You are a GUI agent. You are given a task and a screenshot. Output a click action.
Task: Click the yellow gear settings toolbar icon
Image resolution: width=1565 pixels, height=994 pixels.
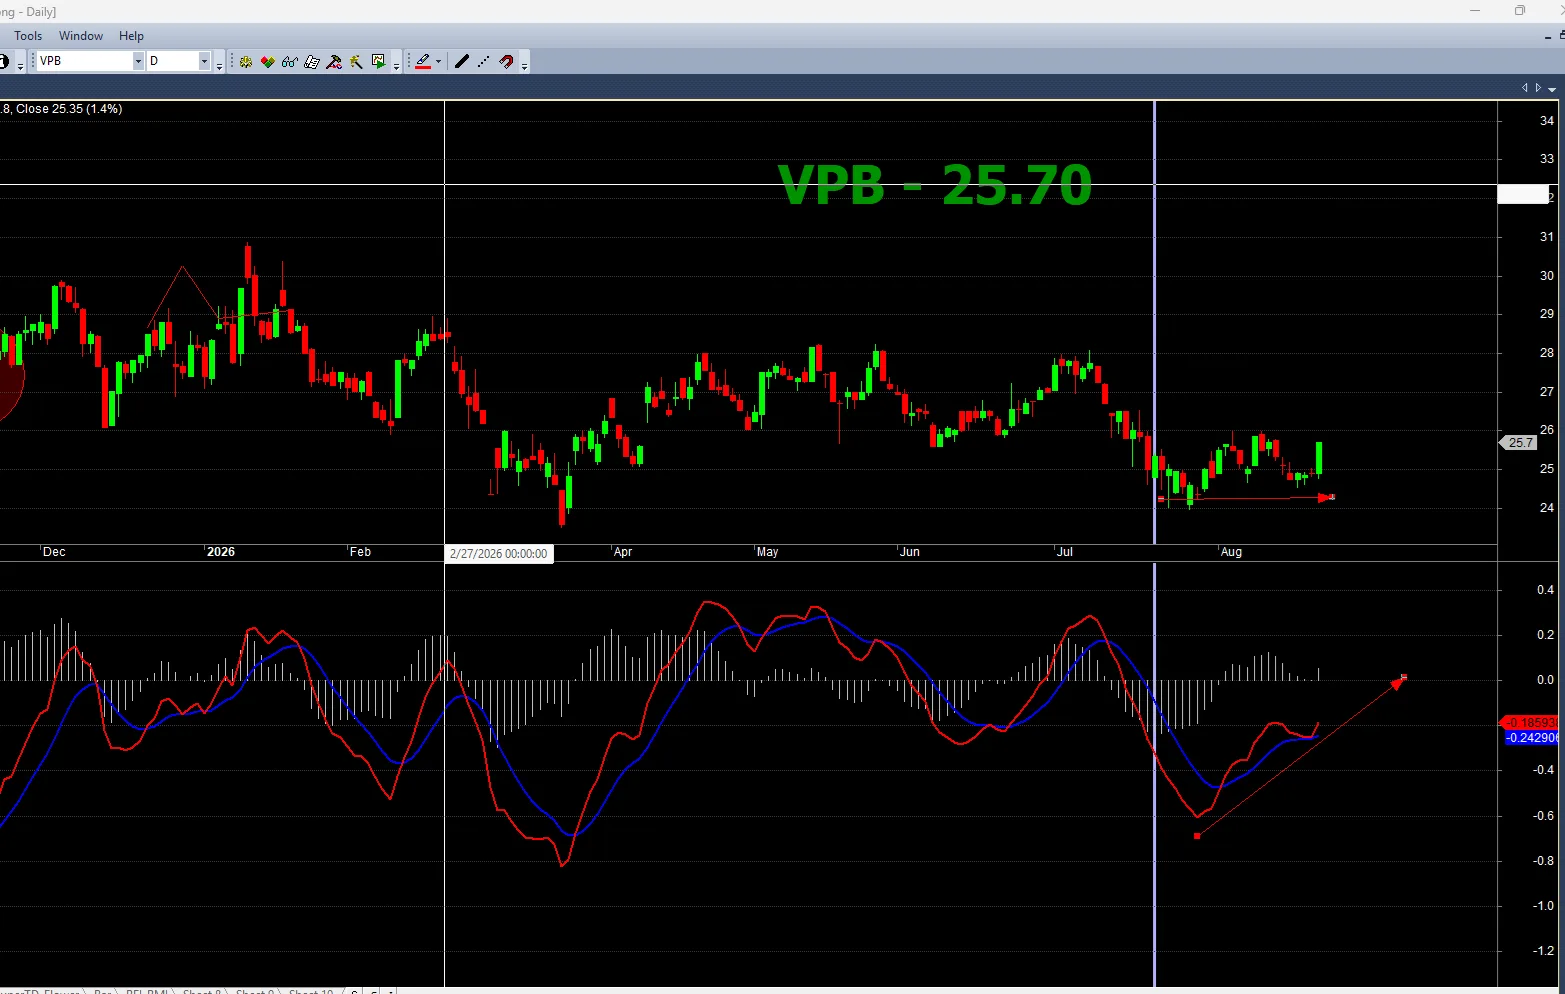click(x=246, y=62)
